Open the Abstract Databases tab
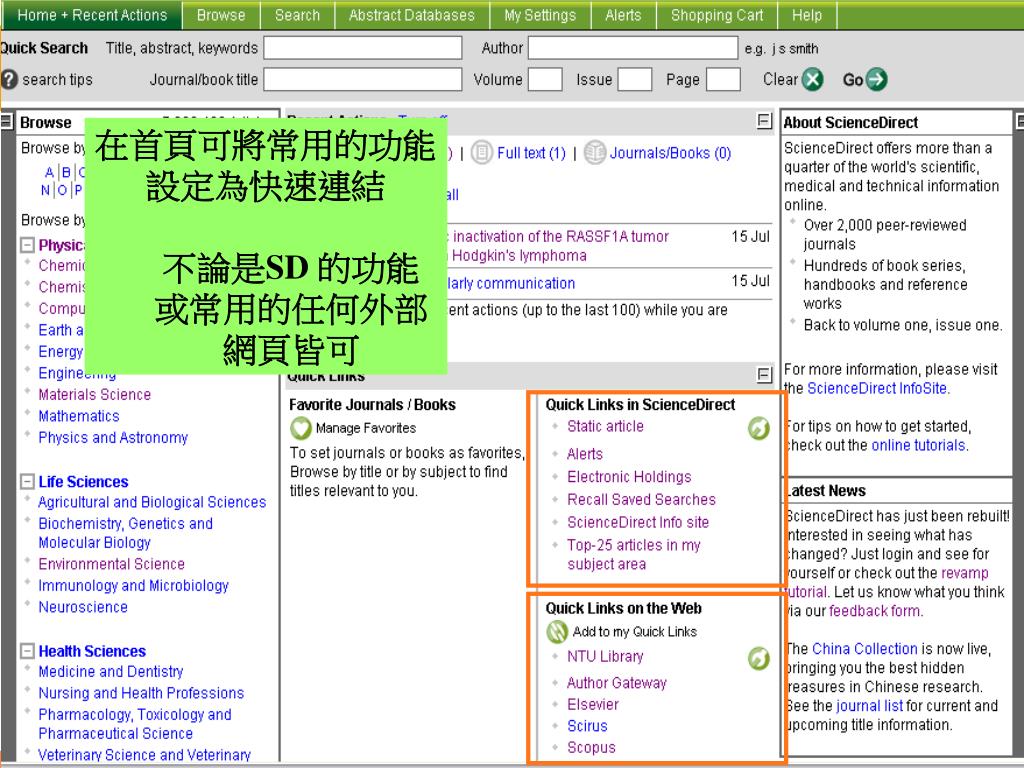Screen dimensions: 1024x768 pos(411,15)
